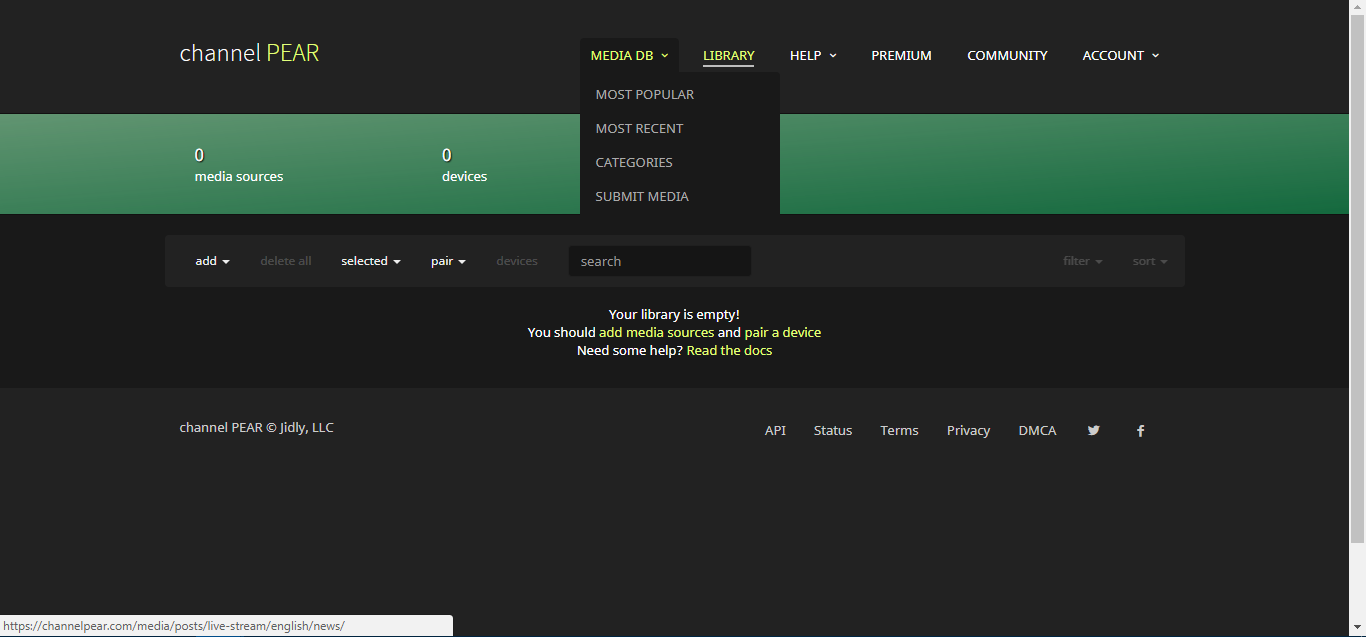Image resolution: width=1366 pixels, height=637 pixels.
Task: Expand the add dropdown
Action: 212,261
